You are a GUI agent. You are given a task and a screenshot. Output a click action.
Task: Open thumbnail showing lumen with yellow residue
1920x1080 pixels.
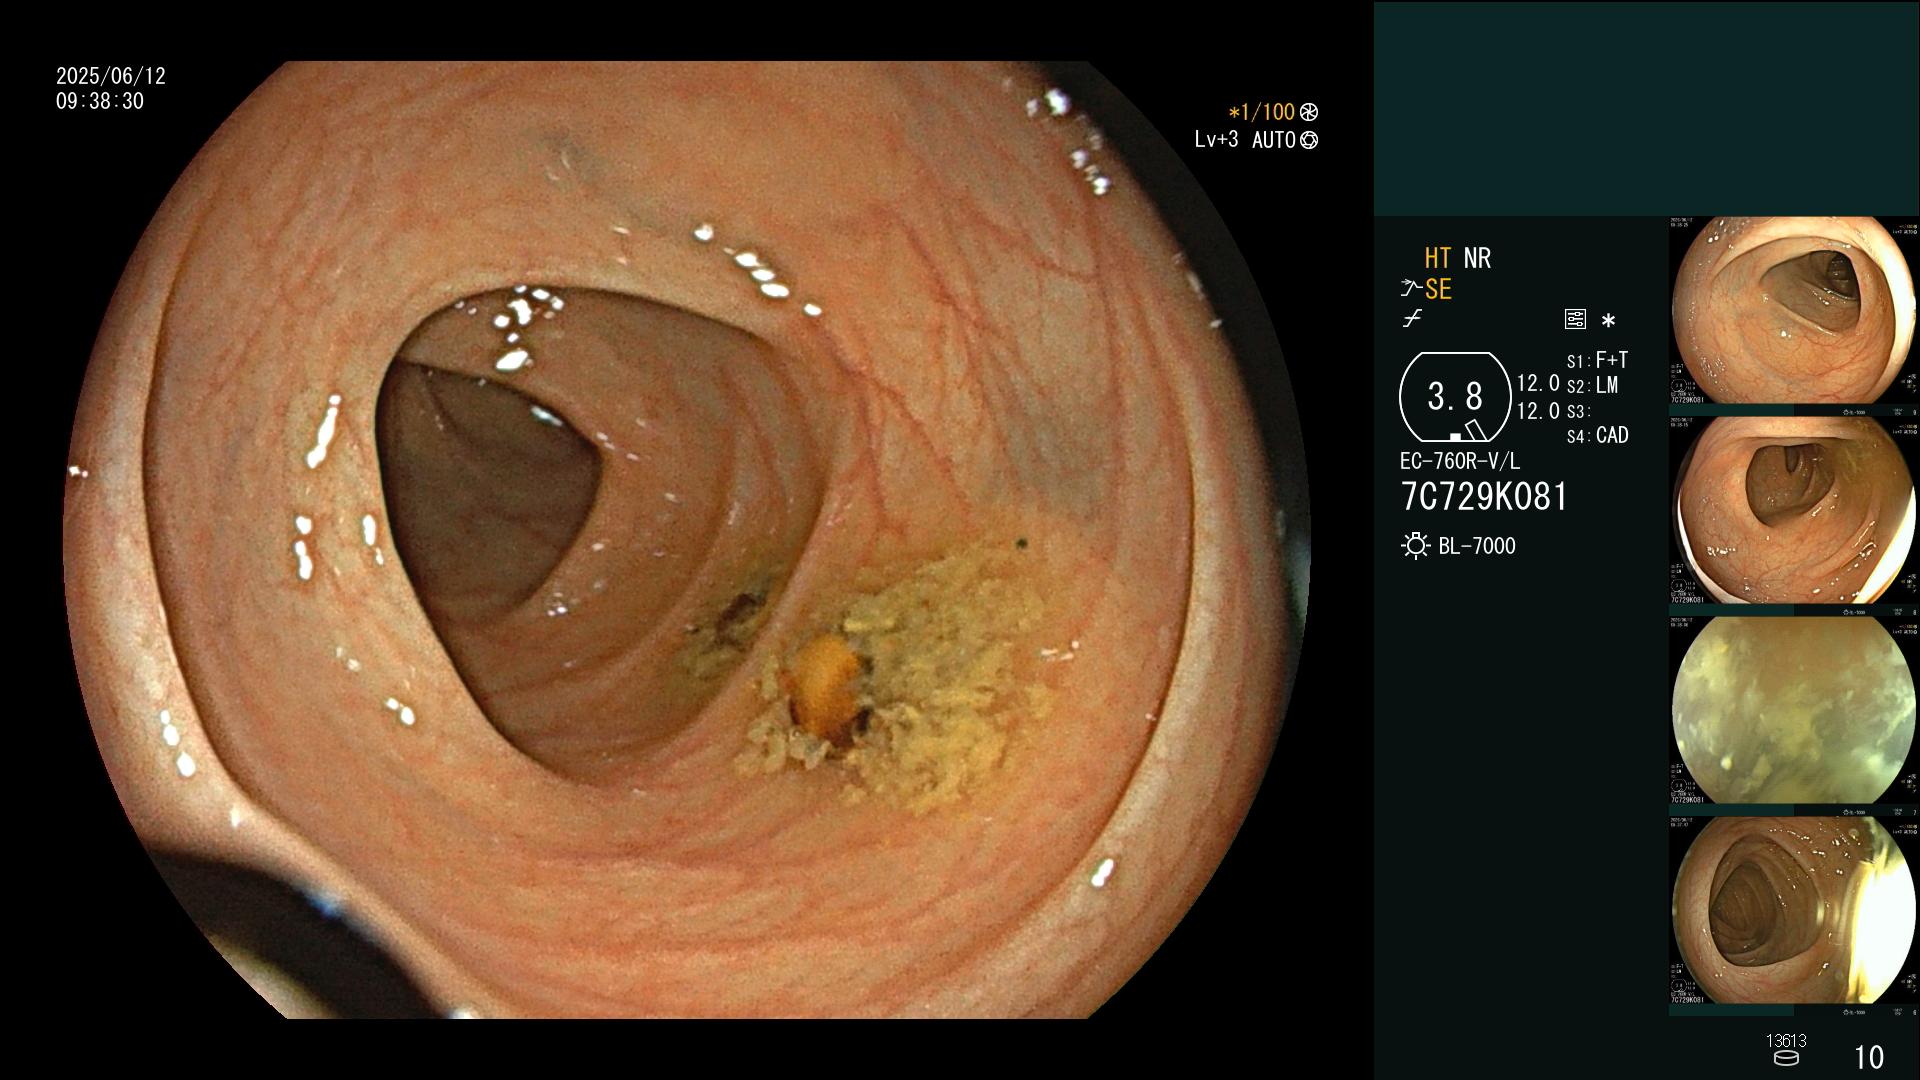1793,511
